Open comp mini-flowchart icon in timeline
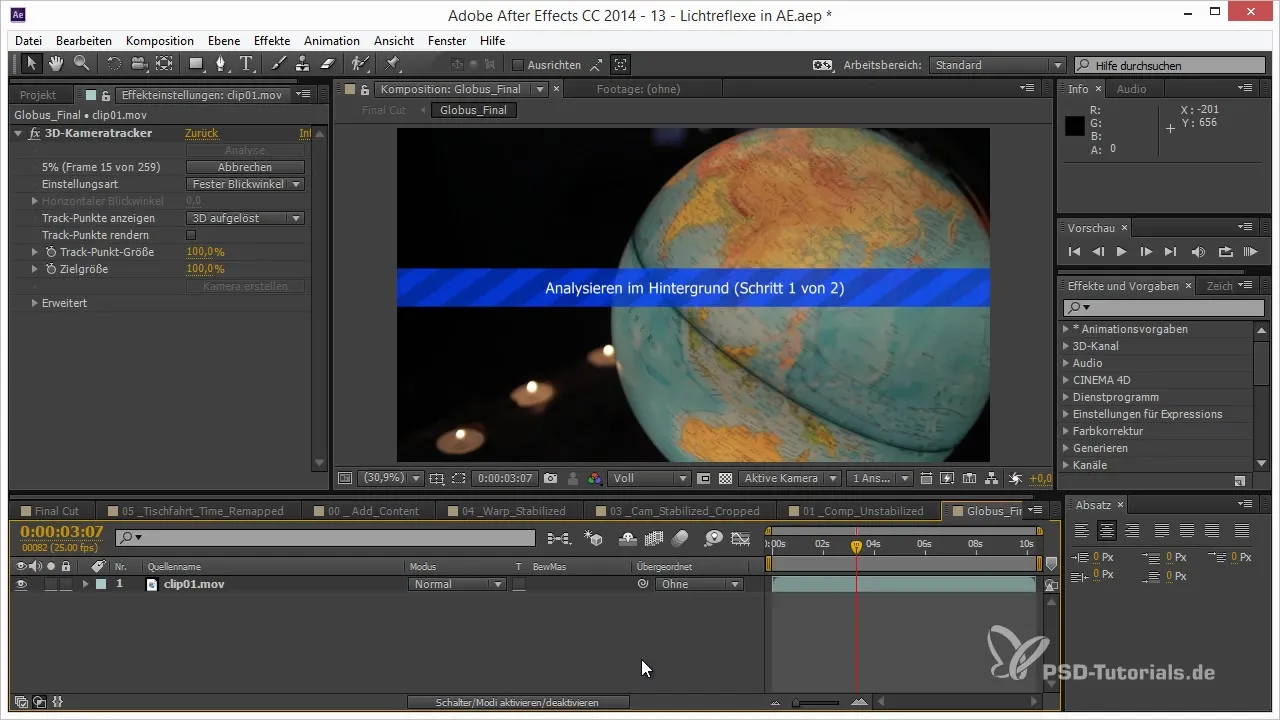1280x720 pixels. point(559,538)
